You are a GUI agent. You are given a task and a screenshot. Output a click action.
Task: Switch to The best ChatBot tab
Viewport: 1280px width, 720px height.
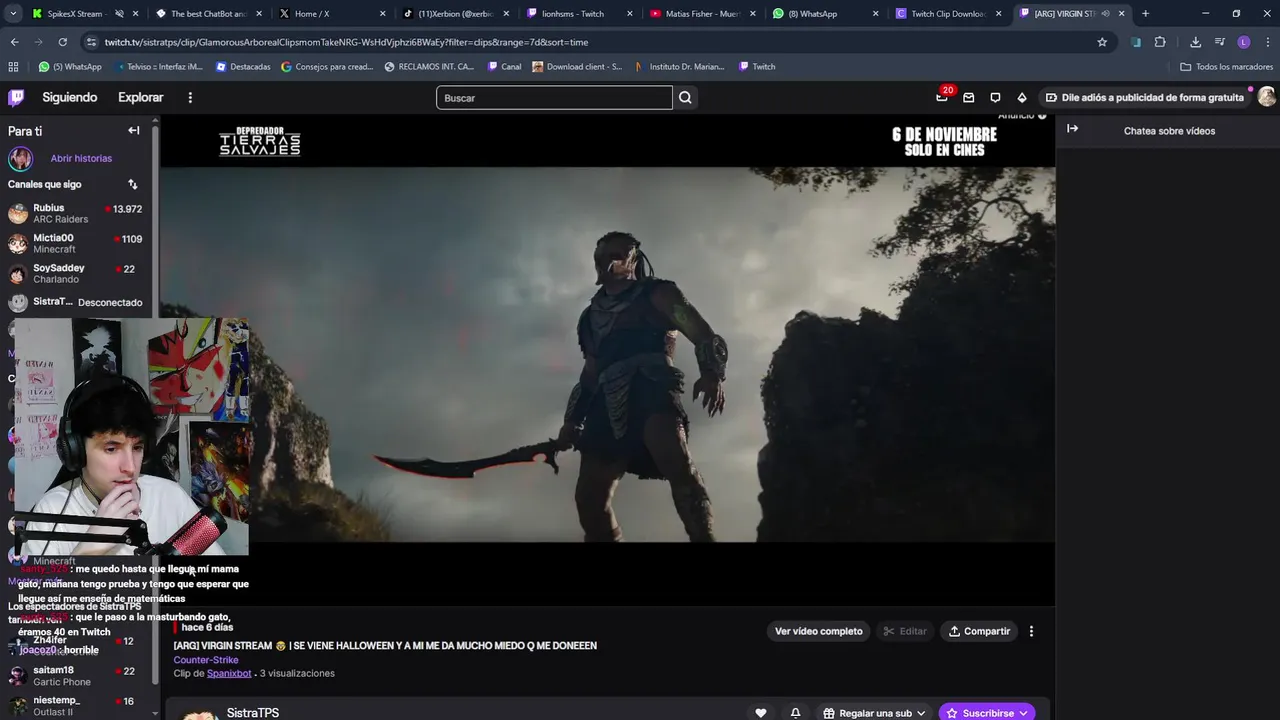208,14
